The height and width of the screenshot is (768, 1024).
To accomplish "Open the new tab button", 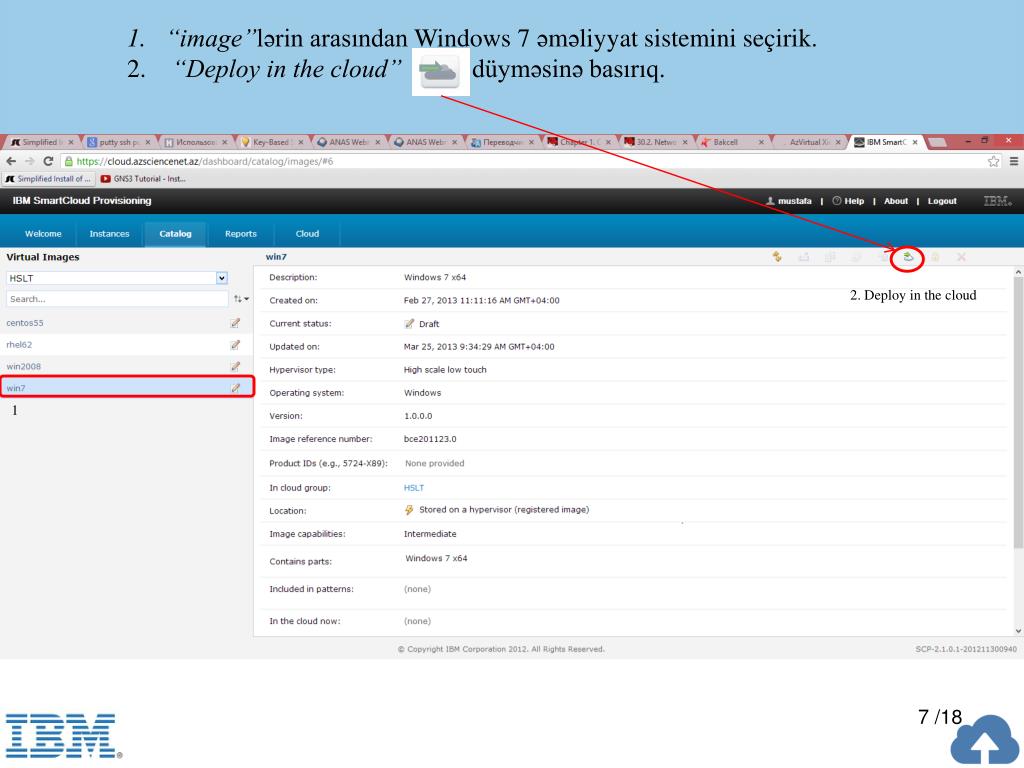I will click(x=937, y=142).
